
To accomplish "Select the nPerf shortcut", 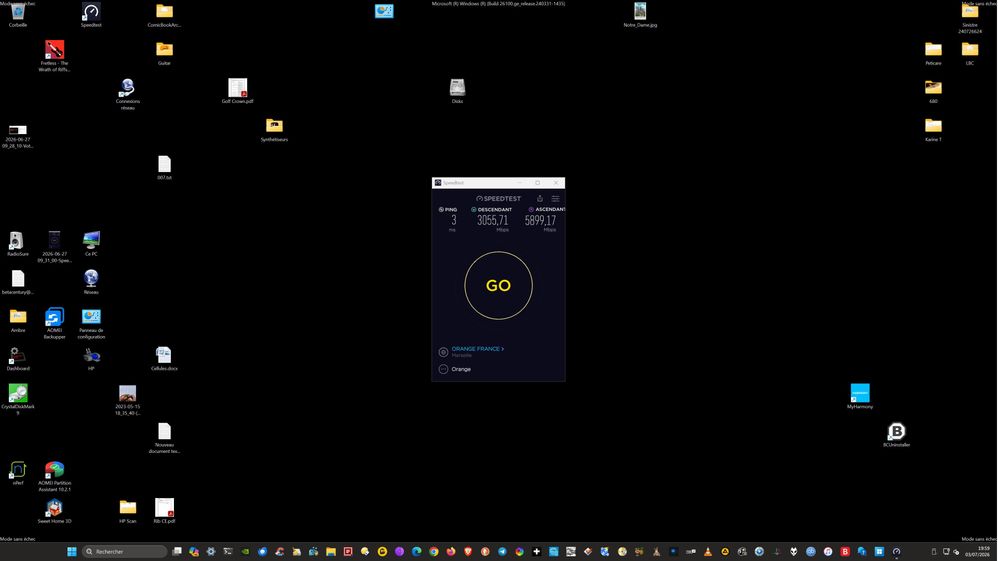I will tap(18, 473).
